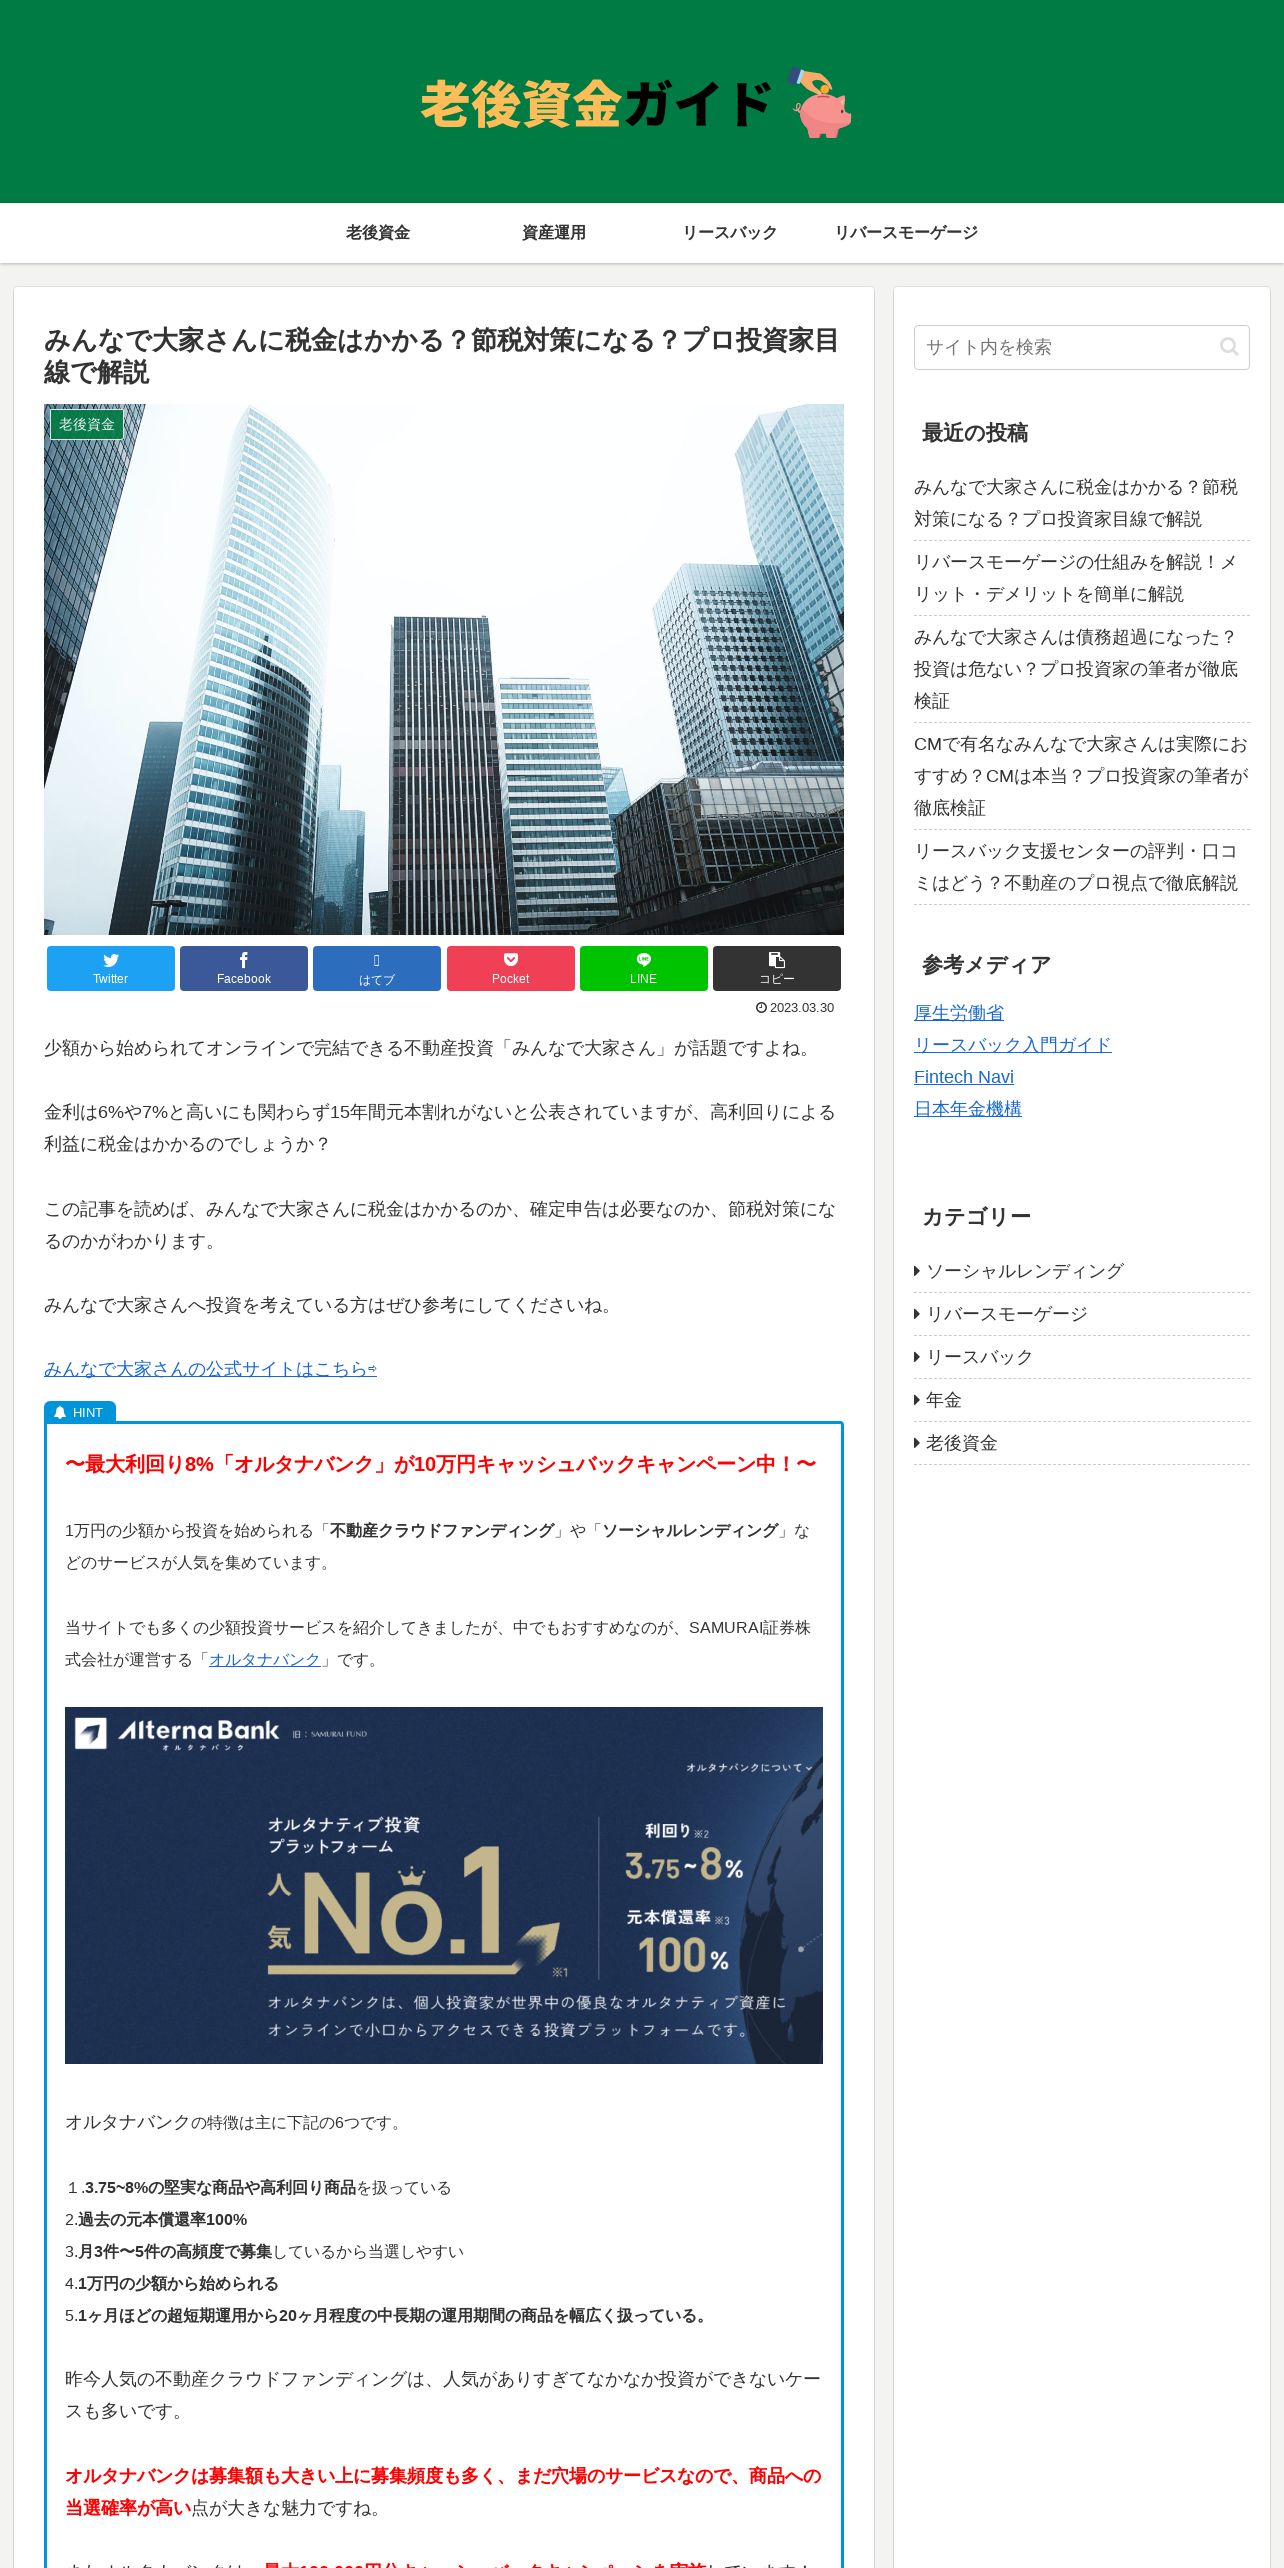Visit the Fintech Navi link

click(964, 1077)
